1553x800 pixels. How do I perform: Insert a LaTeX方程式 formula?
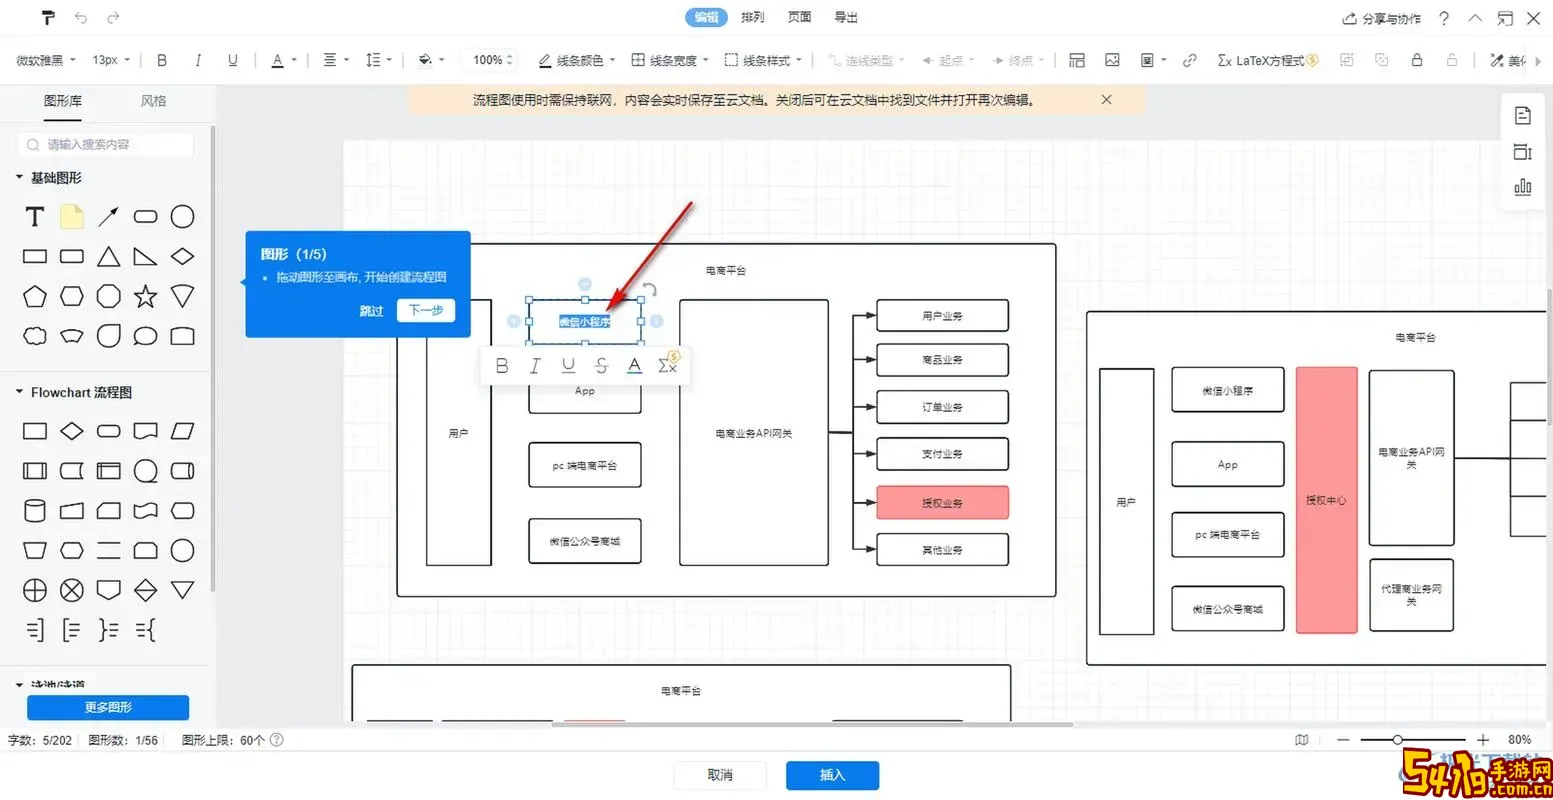point(1267,60)
